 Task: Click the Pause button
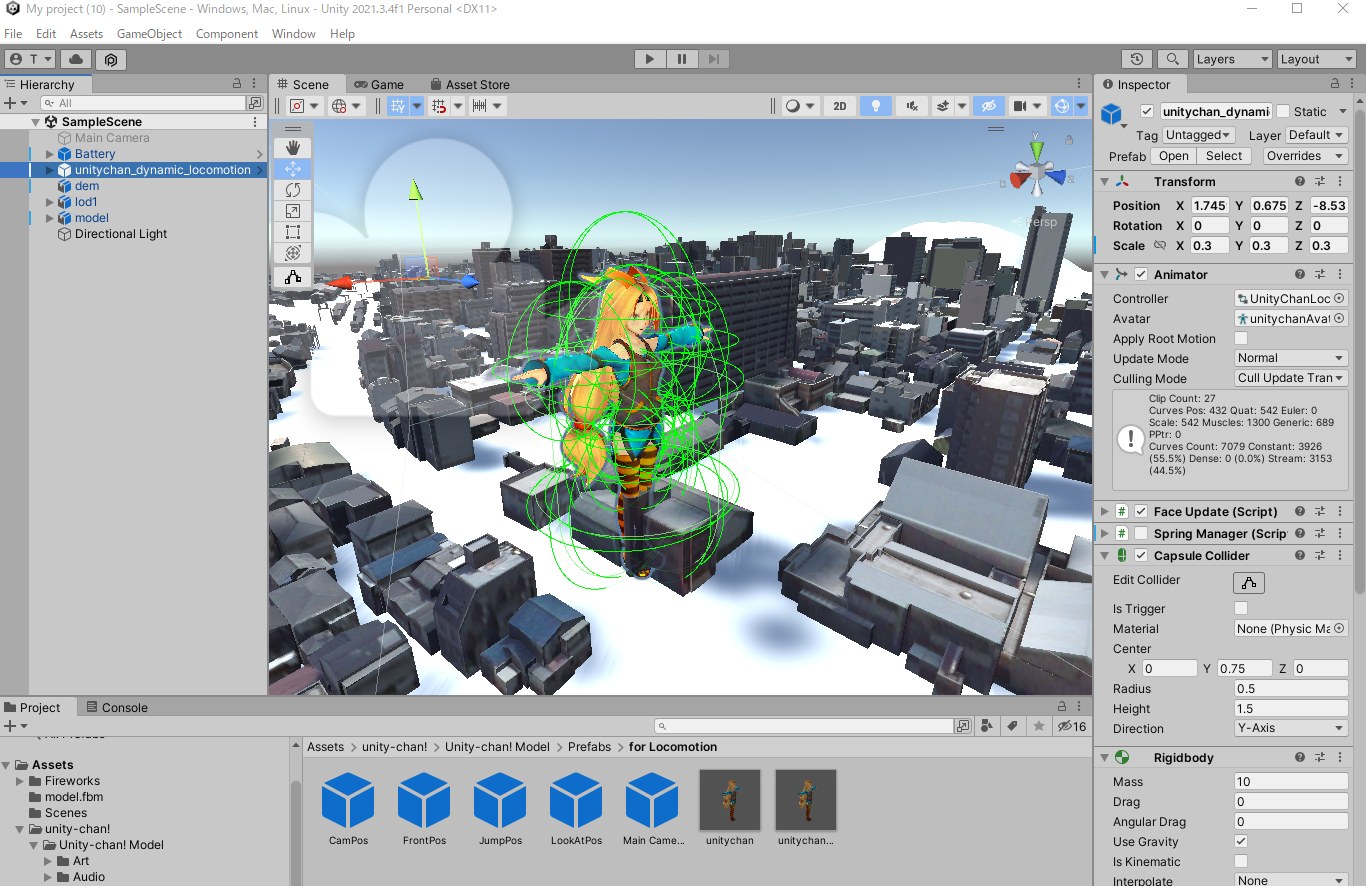pos(682,59)
